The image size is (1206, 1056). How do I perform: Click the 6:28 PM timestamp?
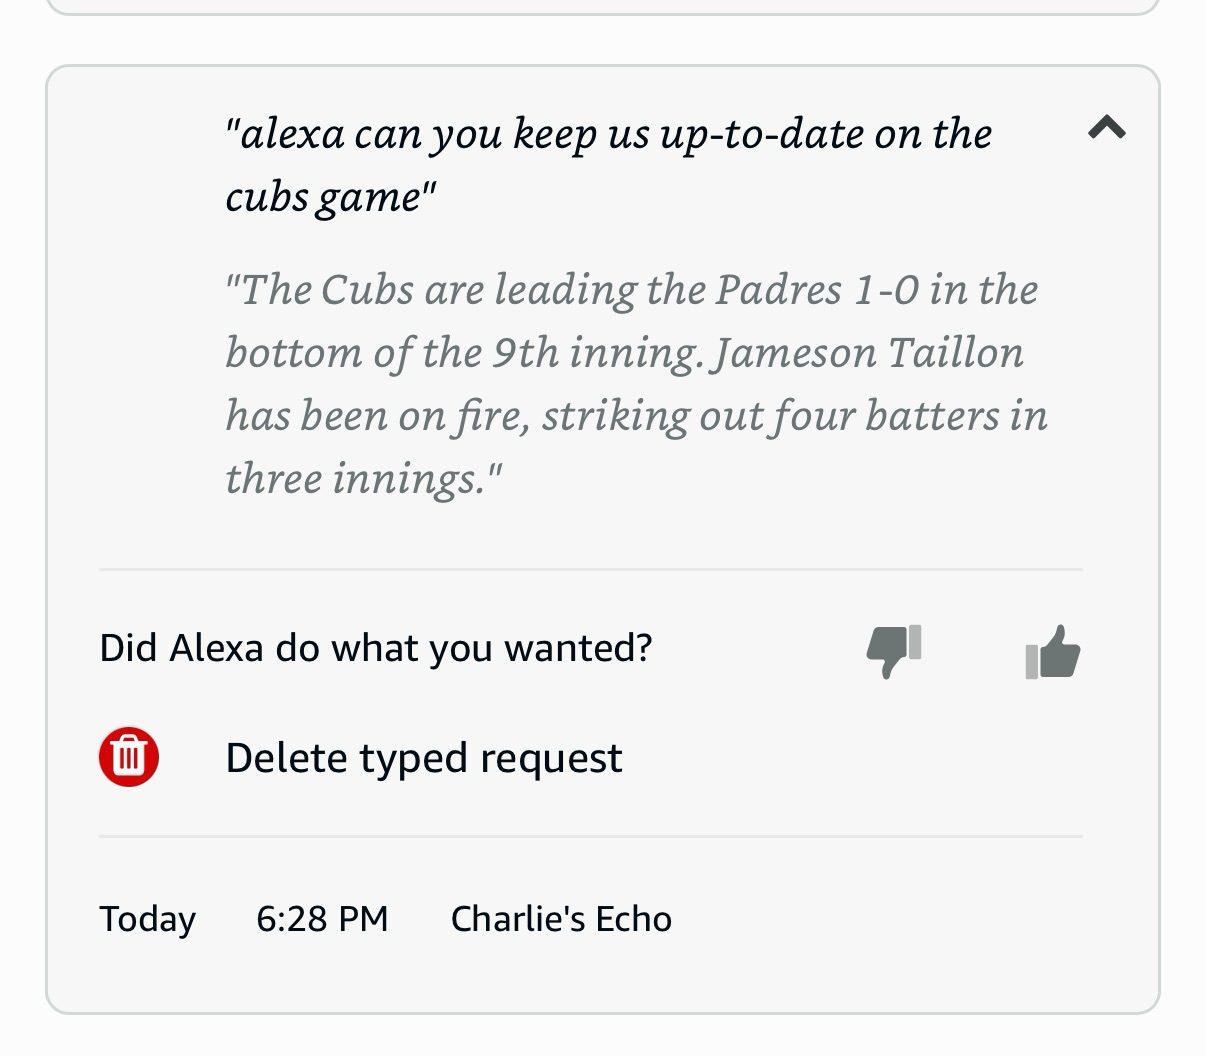click(x=322, y=919)
